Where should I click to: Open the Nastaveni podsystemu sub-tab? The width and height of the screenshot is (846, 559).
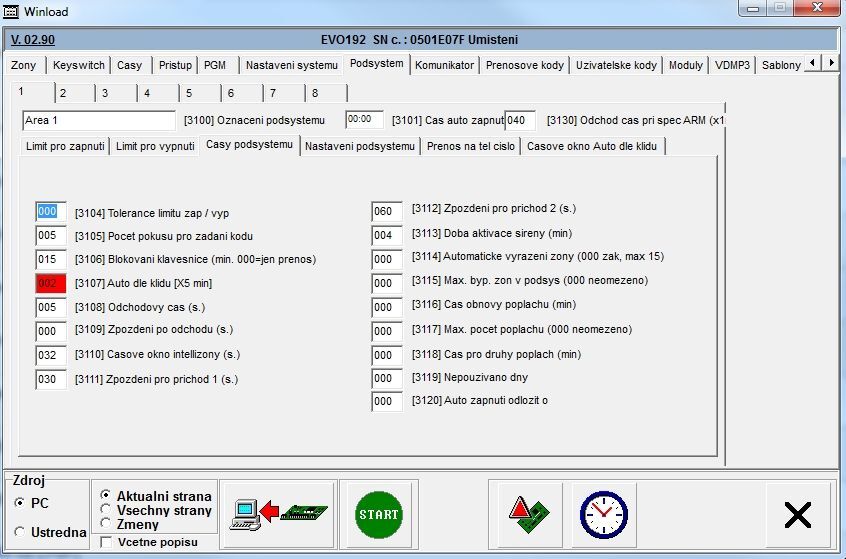click(x=359, y=146)
